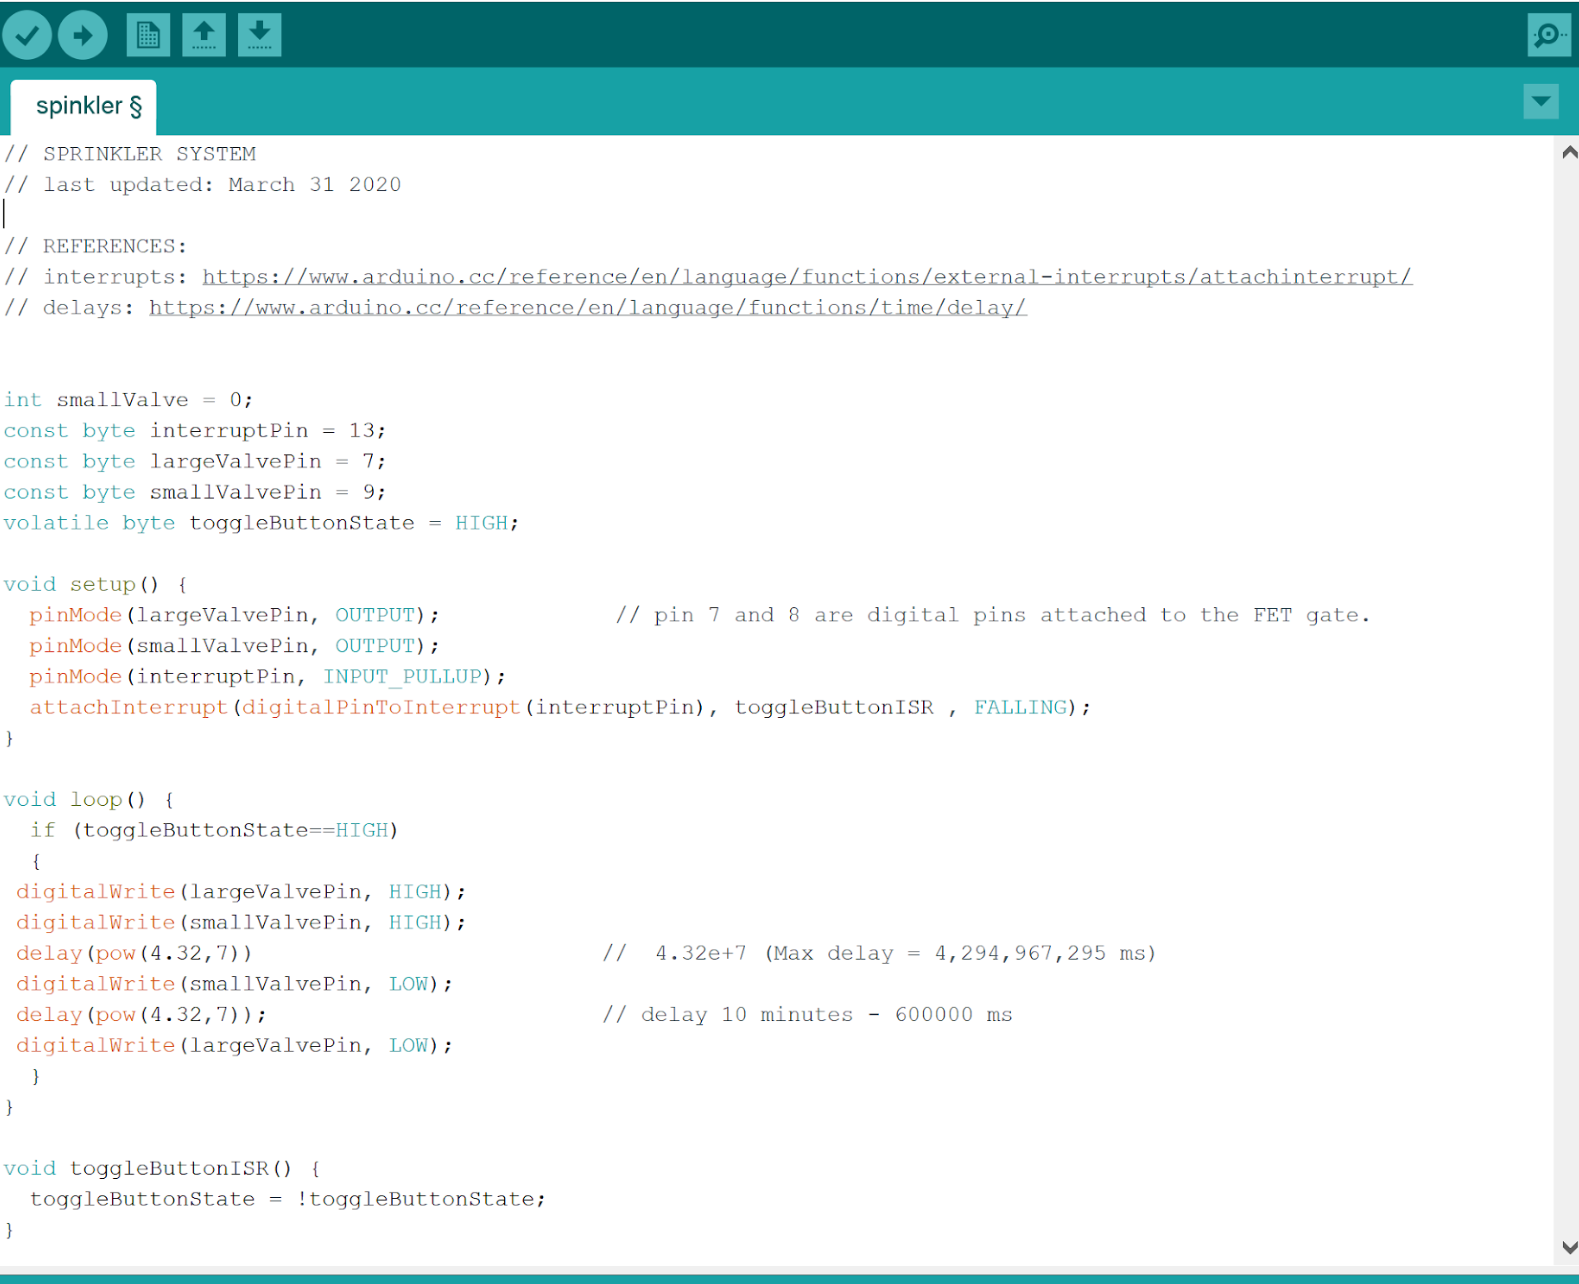The width and height of the screenshot is (1579, 1284).
Task: Click the "interruptPin = 13;" declaration
Action: coord(268,431)
